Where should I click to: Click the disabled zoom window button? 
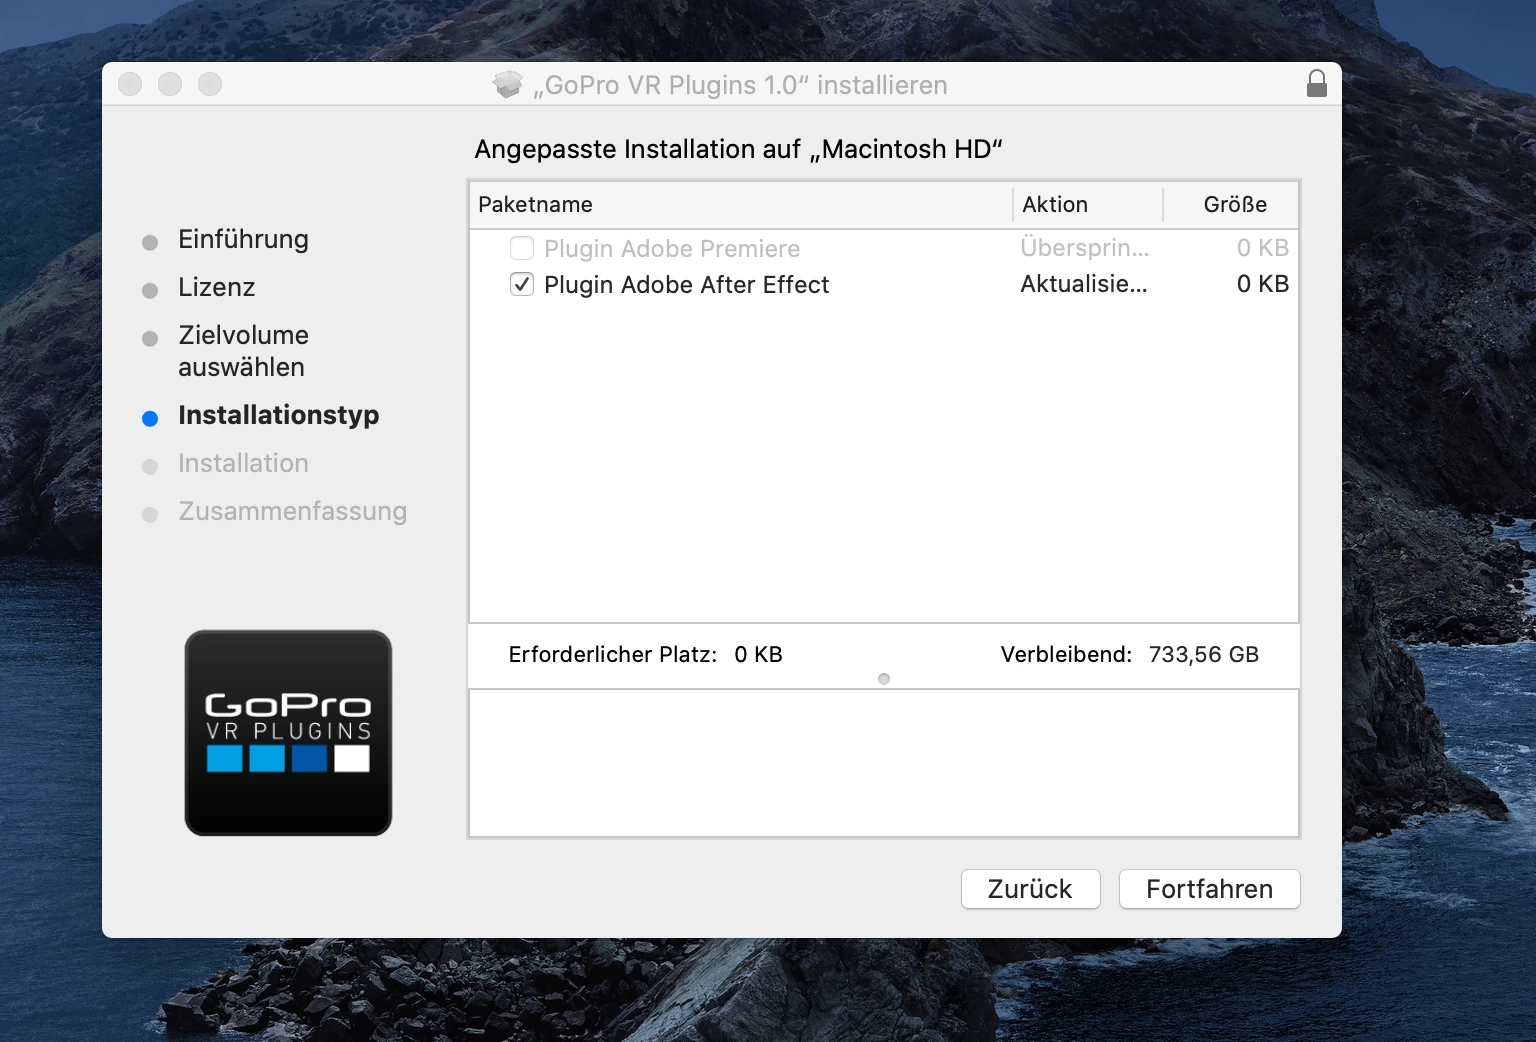point(210,84)
